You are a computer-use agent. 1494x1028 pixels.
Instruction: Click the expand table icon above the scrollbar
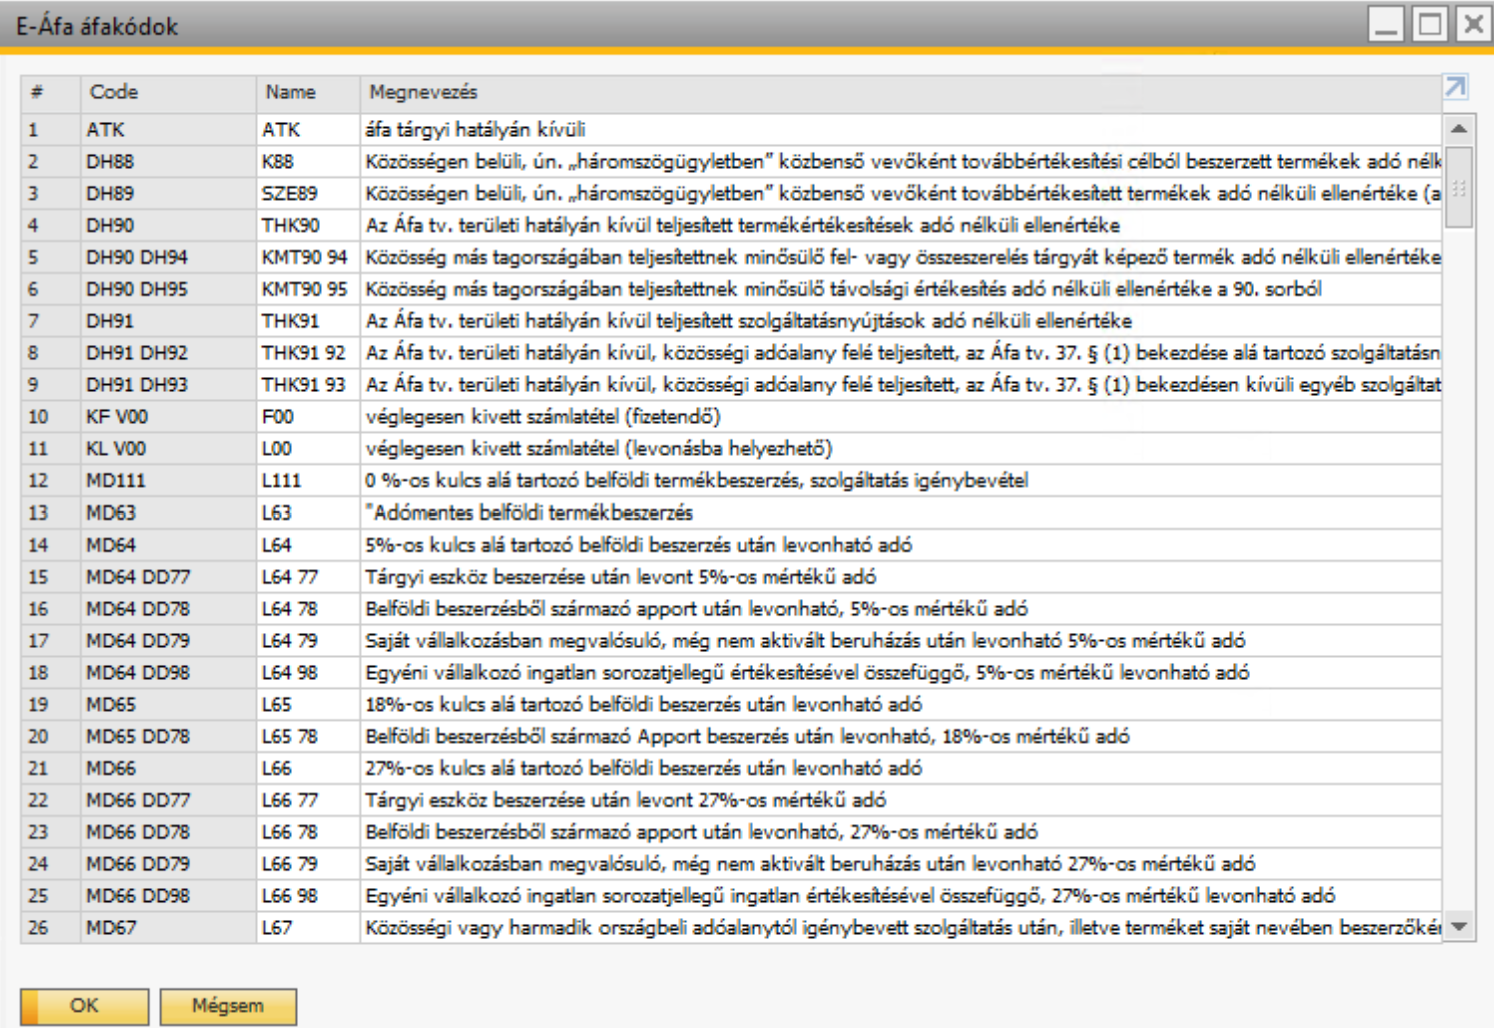coord(1456,88)
